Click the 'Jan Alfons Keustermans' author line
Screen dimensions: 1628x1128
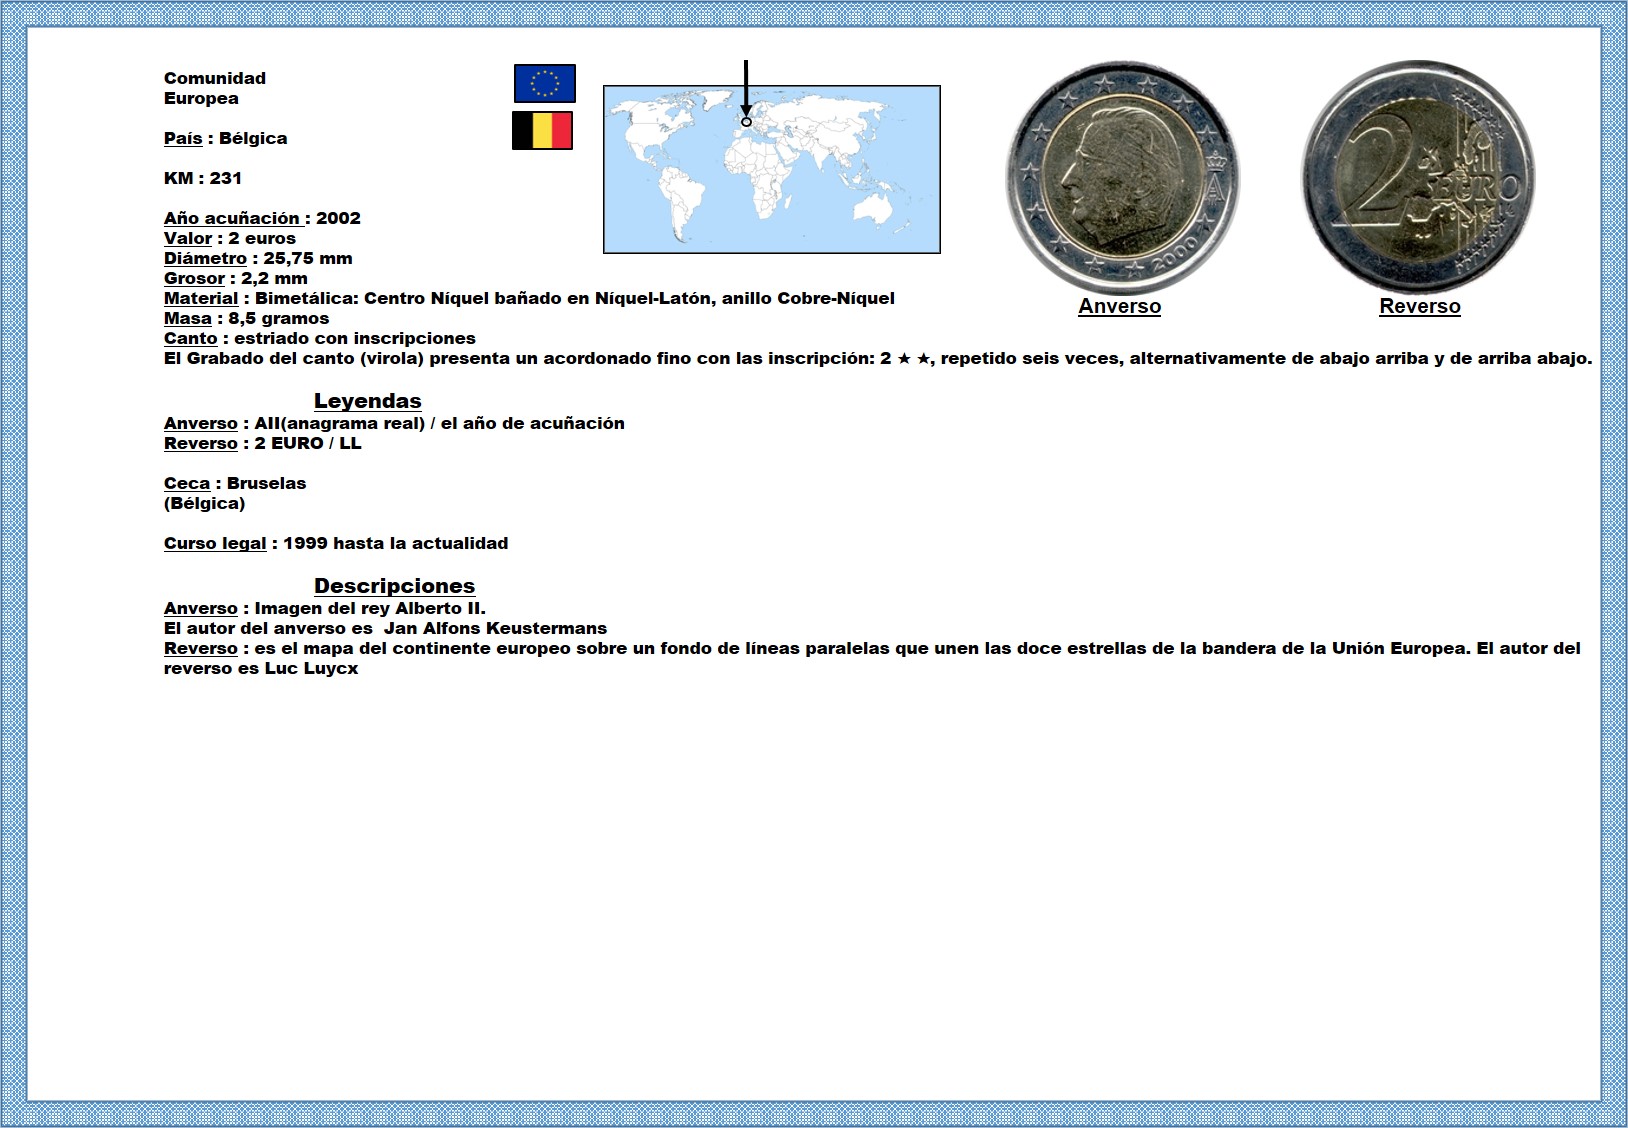(x=385, y=628)
